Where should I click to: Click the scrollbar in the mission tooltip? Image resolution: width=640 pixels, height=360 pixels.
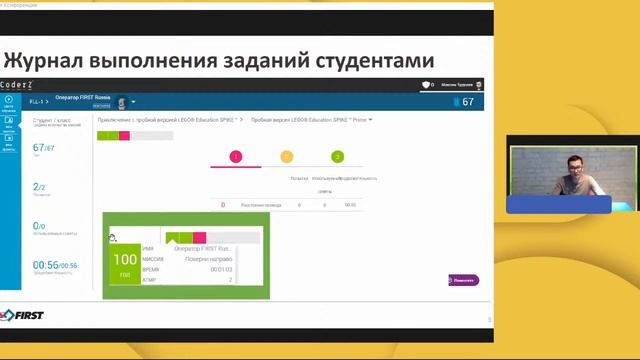coord(237,264)
